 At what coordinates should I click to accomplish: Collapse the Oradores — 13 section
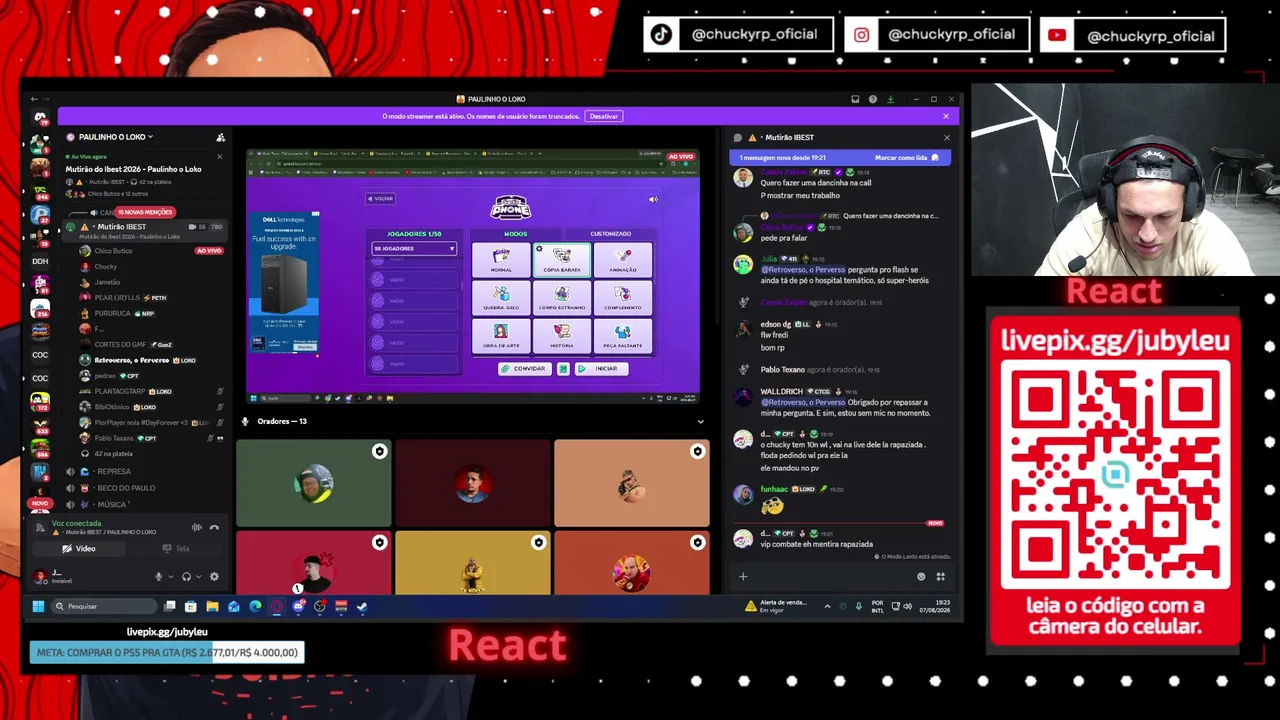pos(700,422)
